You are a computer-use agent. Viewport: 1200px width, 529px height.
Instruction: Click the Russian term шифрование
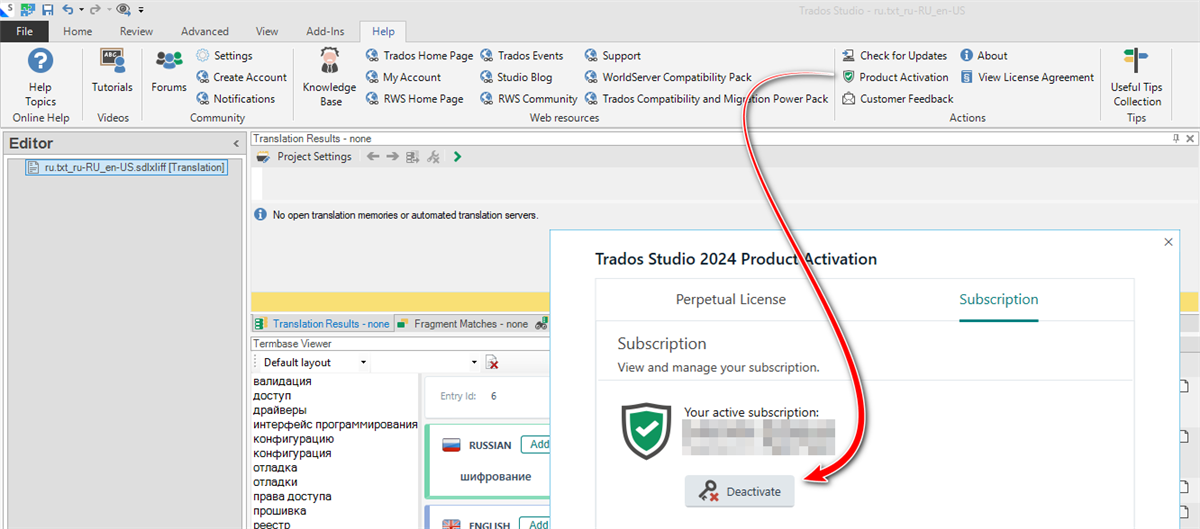[x=495, y=476]
